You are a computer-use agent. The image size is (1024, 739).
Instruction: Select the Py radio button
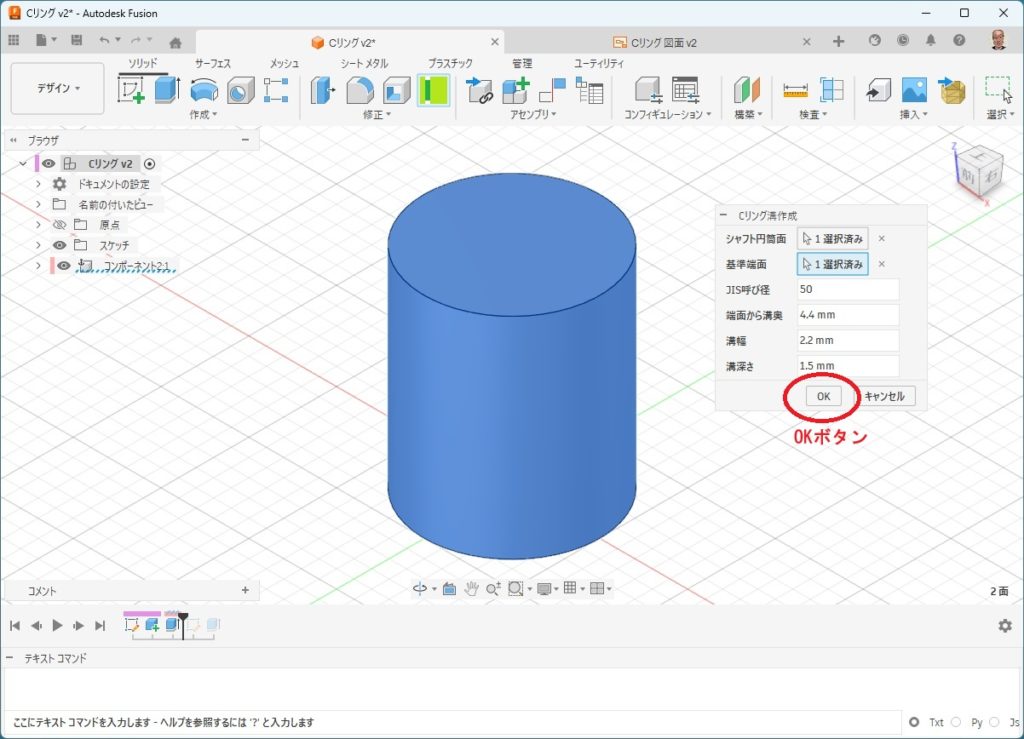coord(956,722)
